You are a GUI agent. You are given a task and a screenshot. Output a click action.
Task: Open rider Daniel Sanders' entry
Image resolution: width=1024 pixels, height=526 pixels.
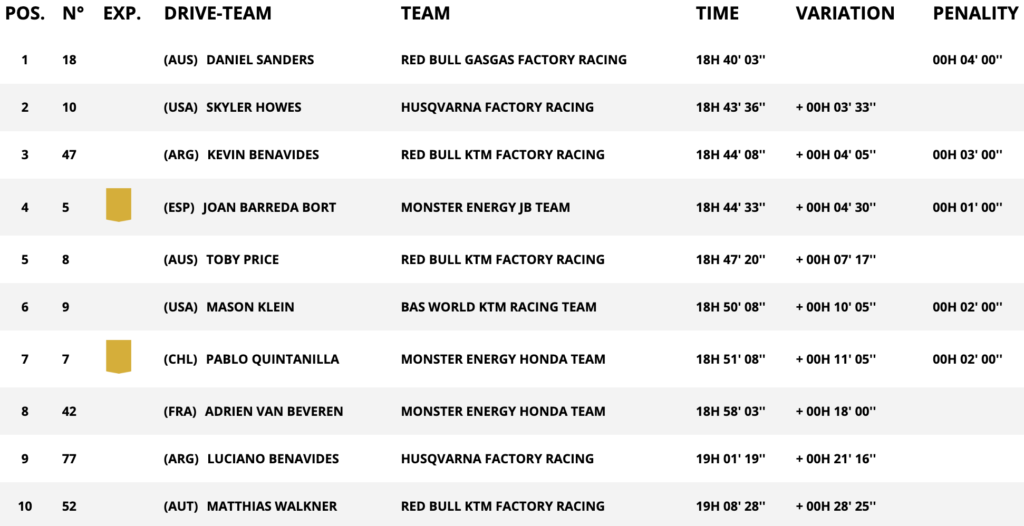point(259,60)
